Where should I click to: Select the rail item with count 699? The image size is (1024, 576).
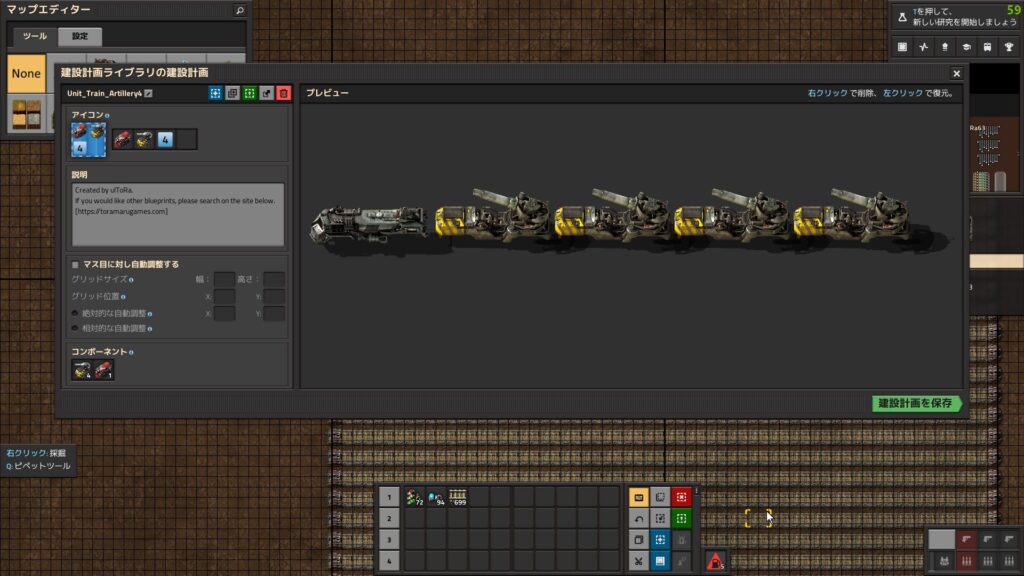pos(458,497)
